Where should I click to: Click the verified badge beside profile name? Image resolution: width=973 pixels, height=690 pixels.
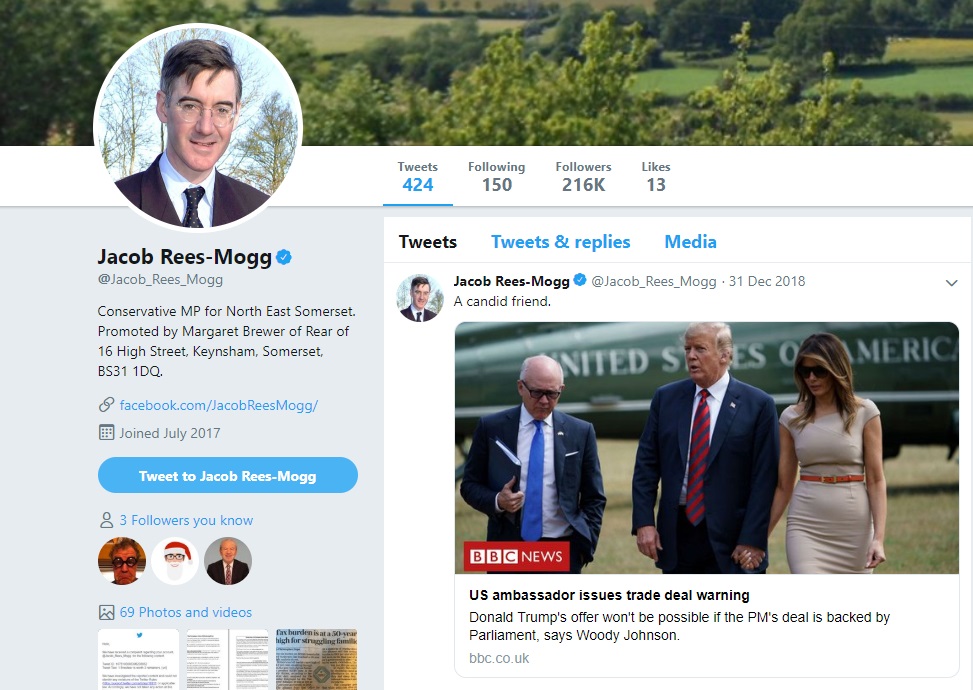click(x=284, y=258)
